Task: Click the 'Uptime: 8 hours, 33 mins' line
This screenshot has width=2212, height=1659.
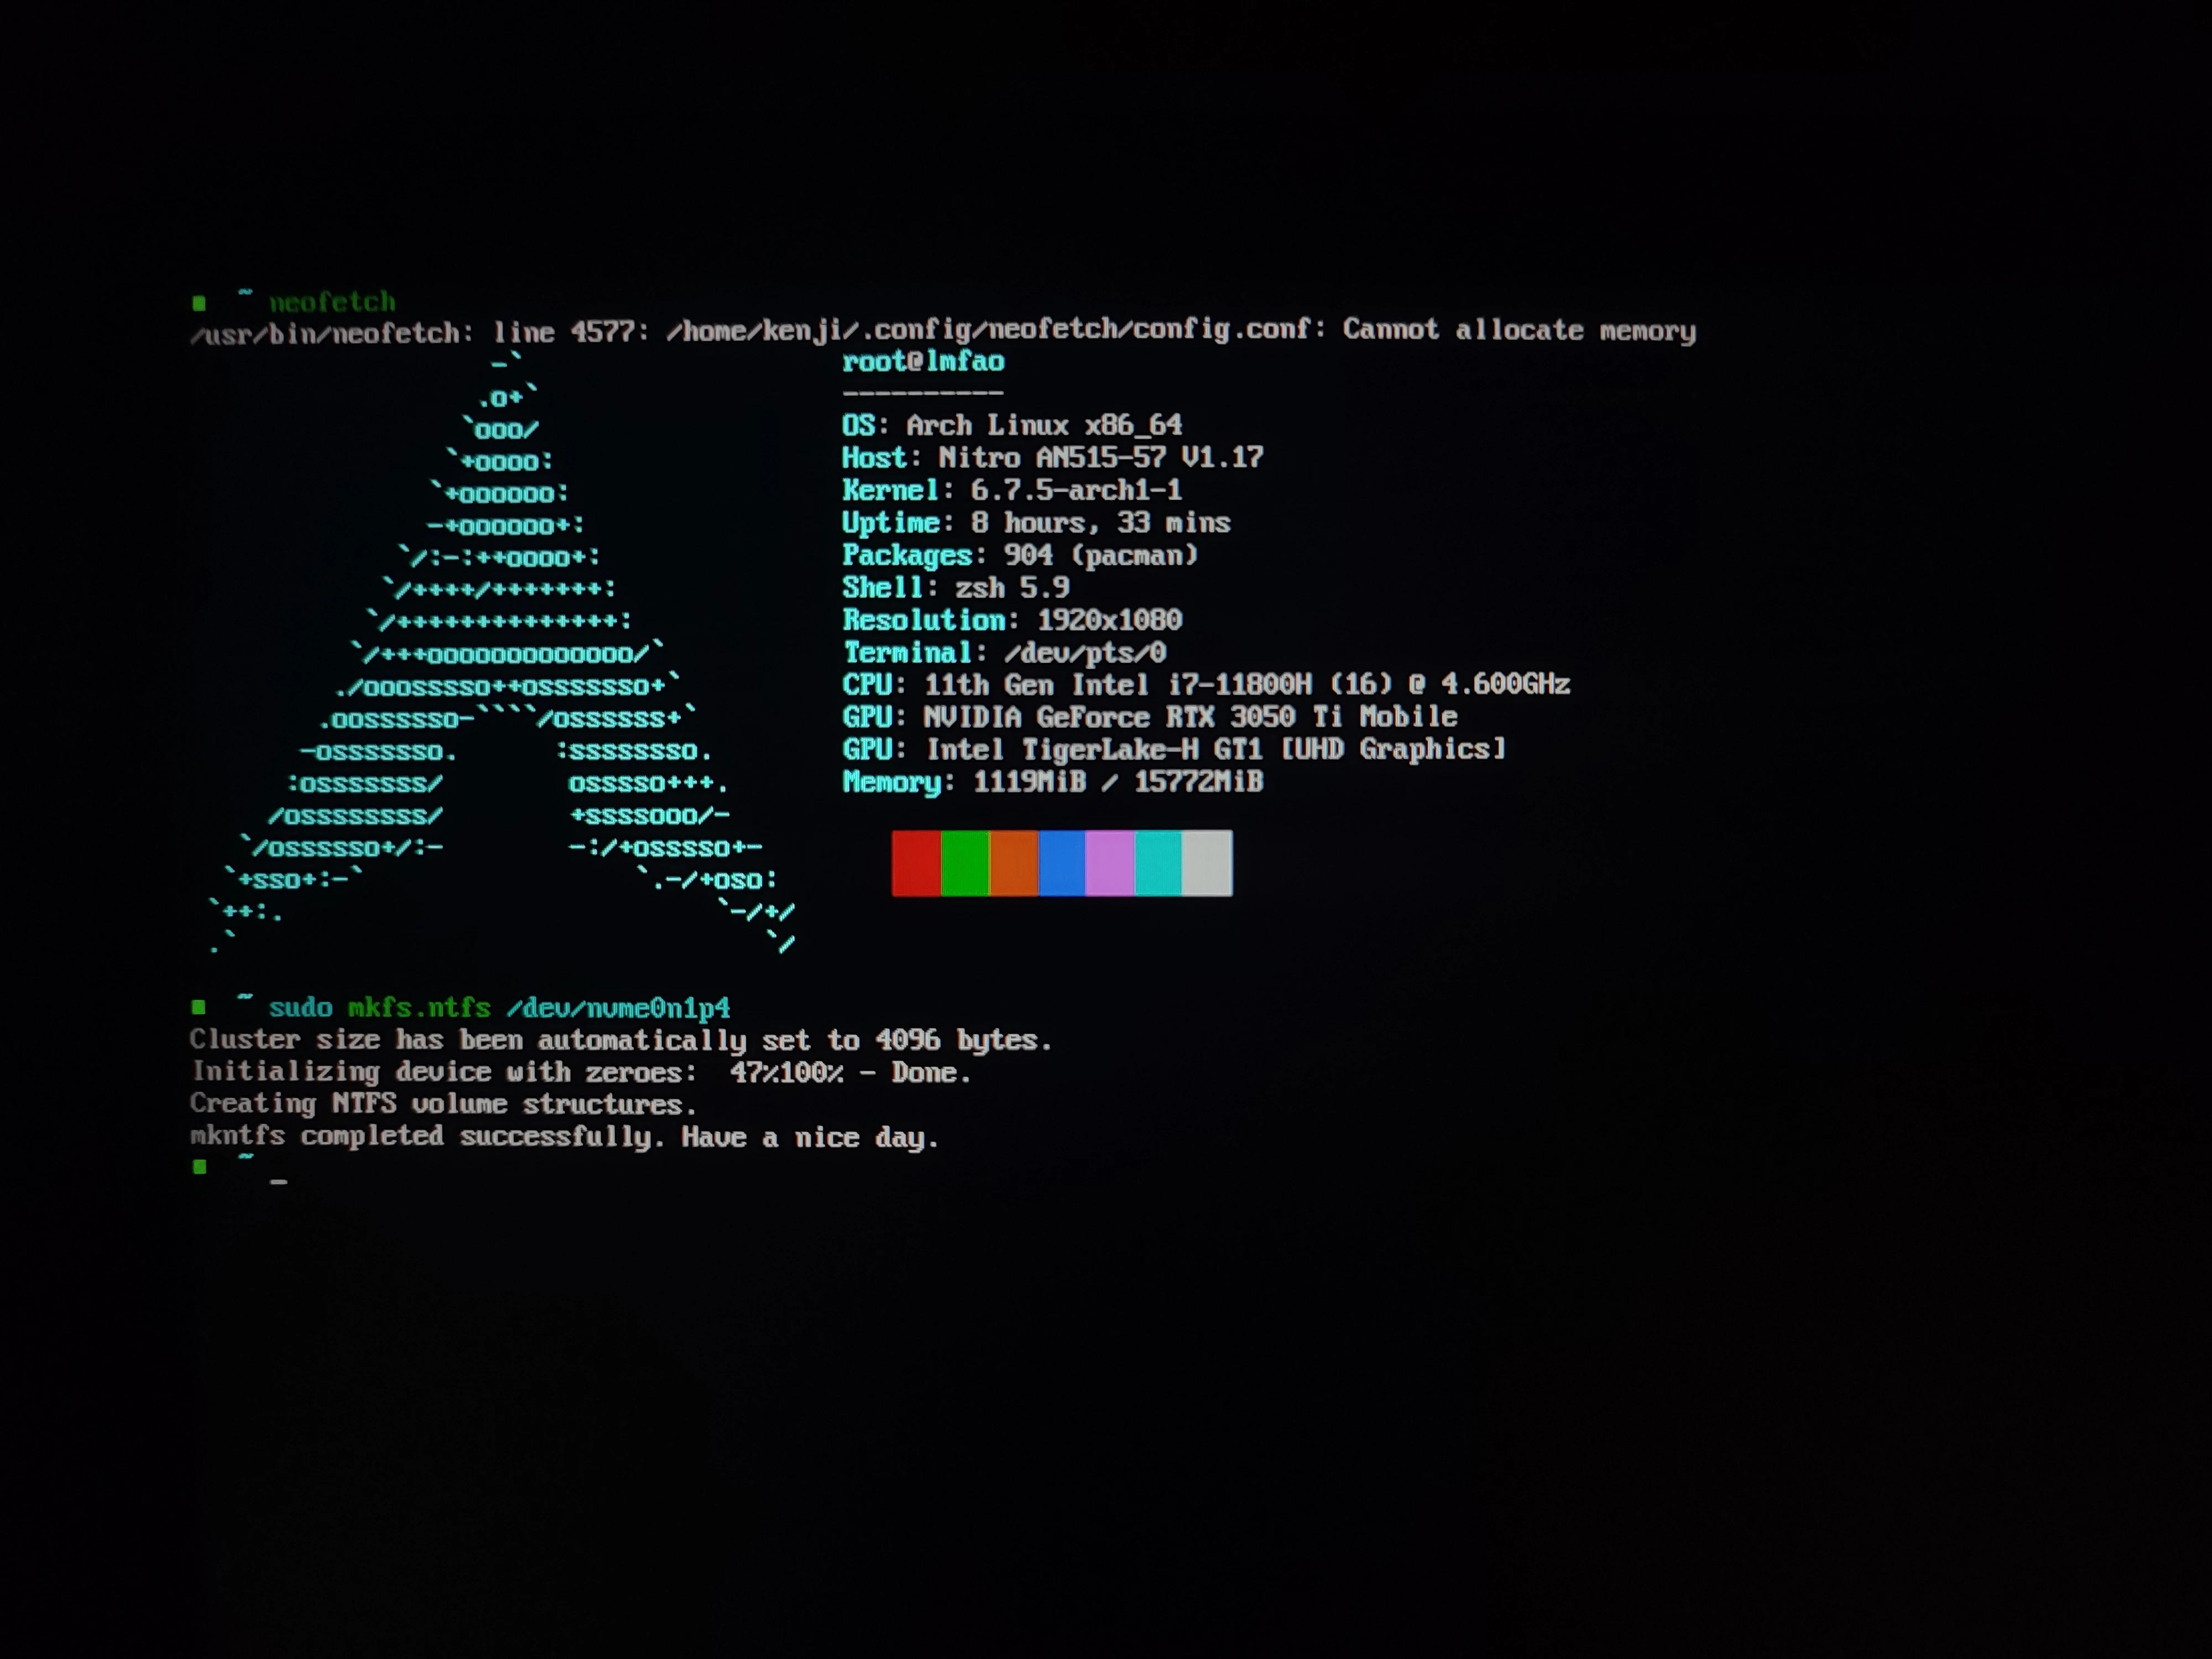Action: (x=1036, y=522)
